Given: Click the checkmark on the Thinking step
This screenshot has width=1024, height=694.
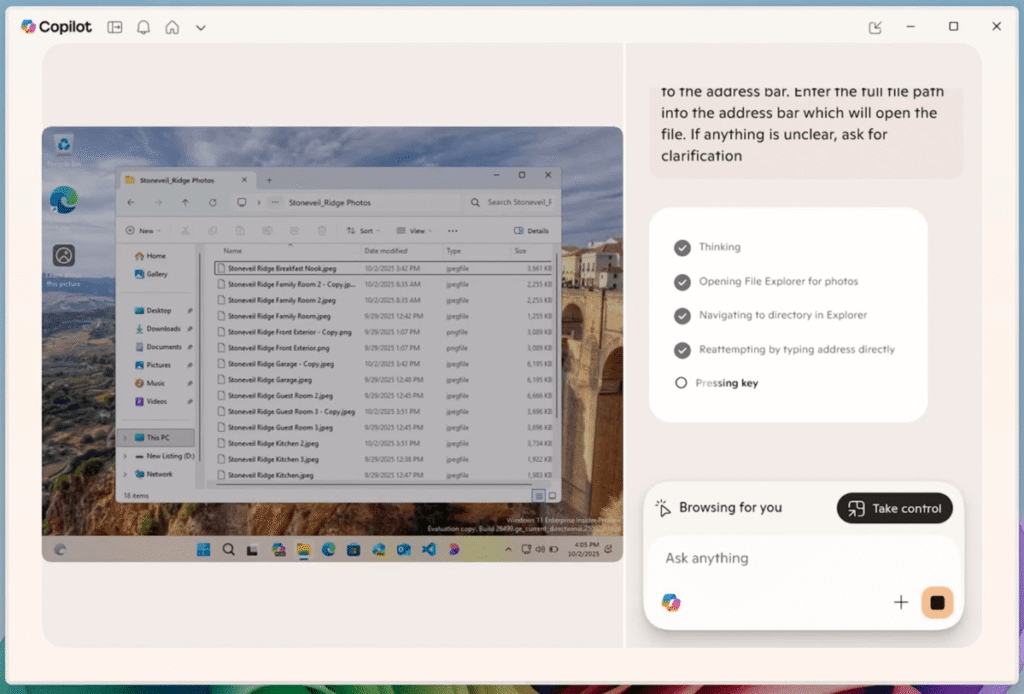Looking at the screenshot, I should pyautogui.click(x=682, y=247).
